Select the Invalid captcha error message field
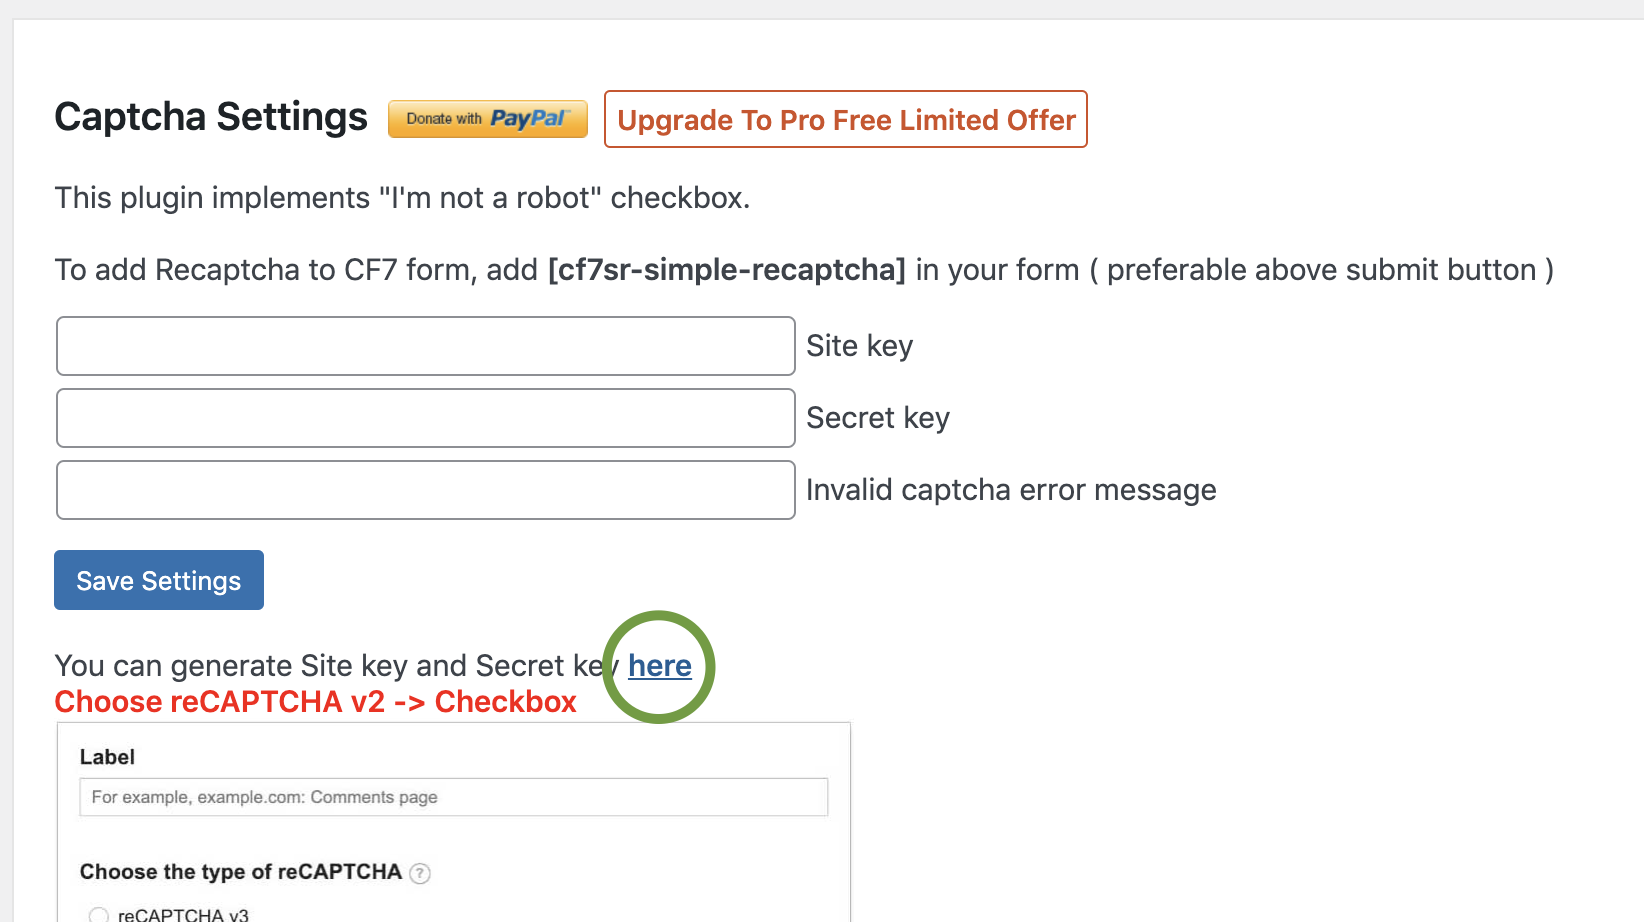Viewport: 1644px width, 922px height. (426, 490)
